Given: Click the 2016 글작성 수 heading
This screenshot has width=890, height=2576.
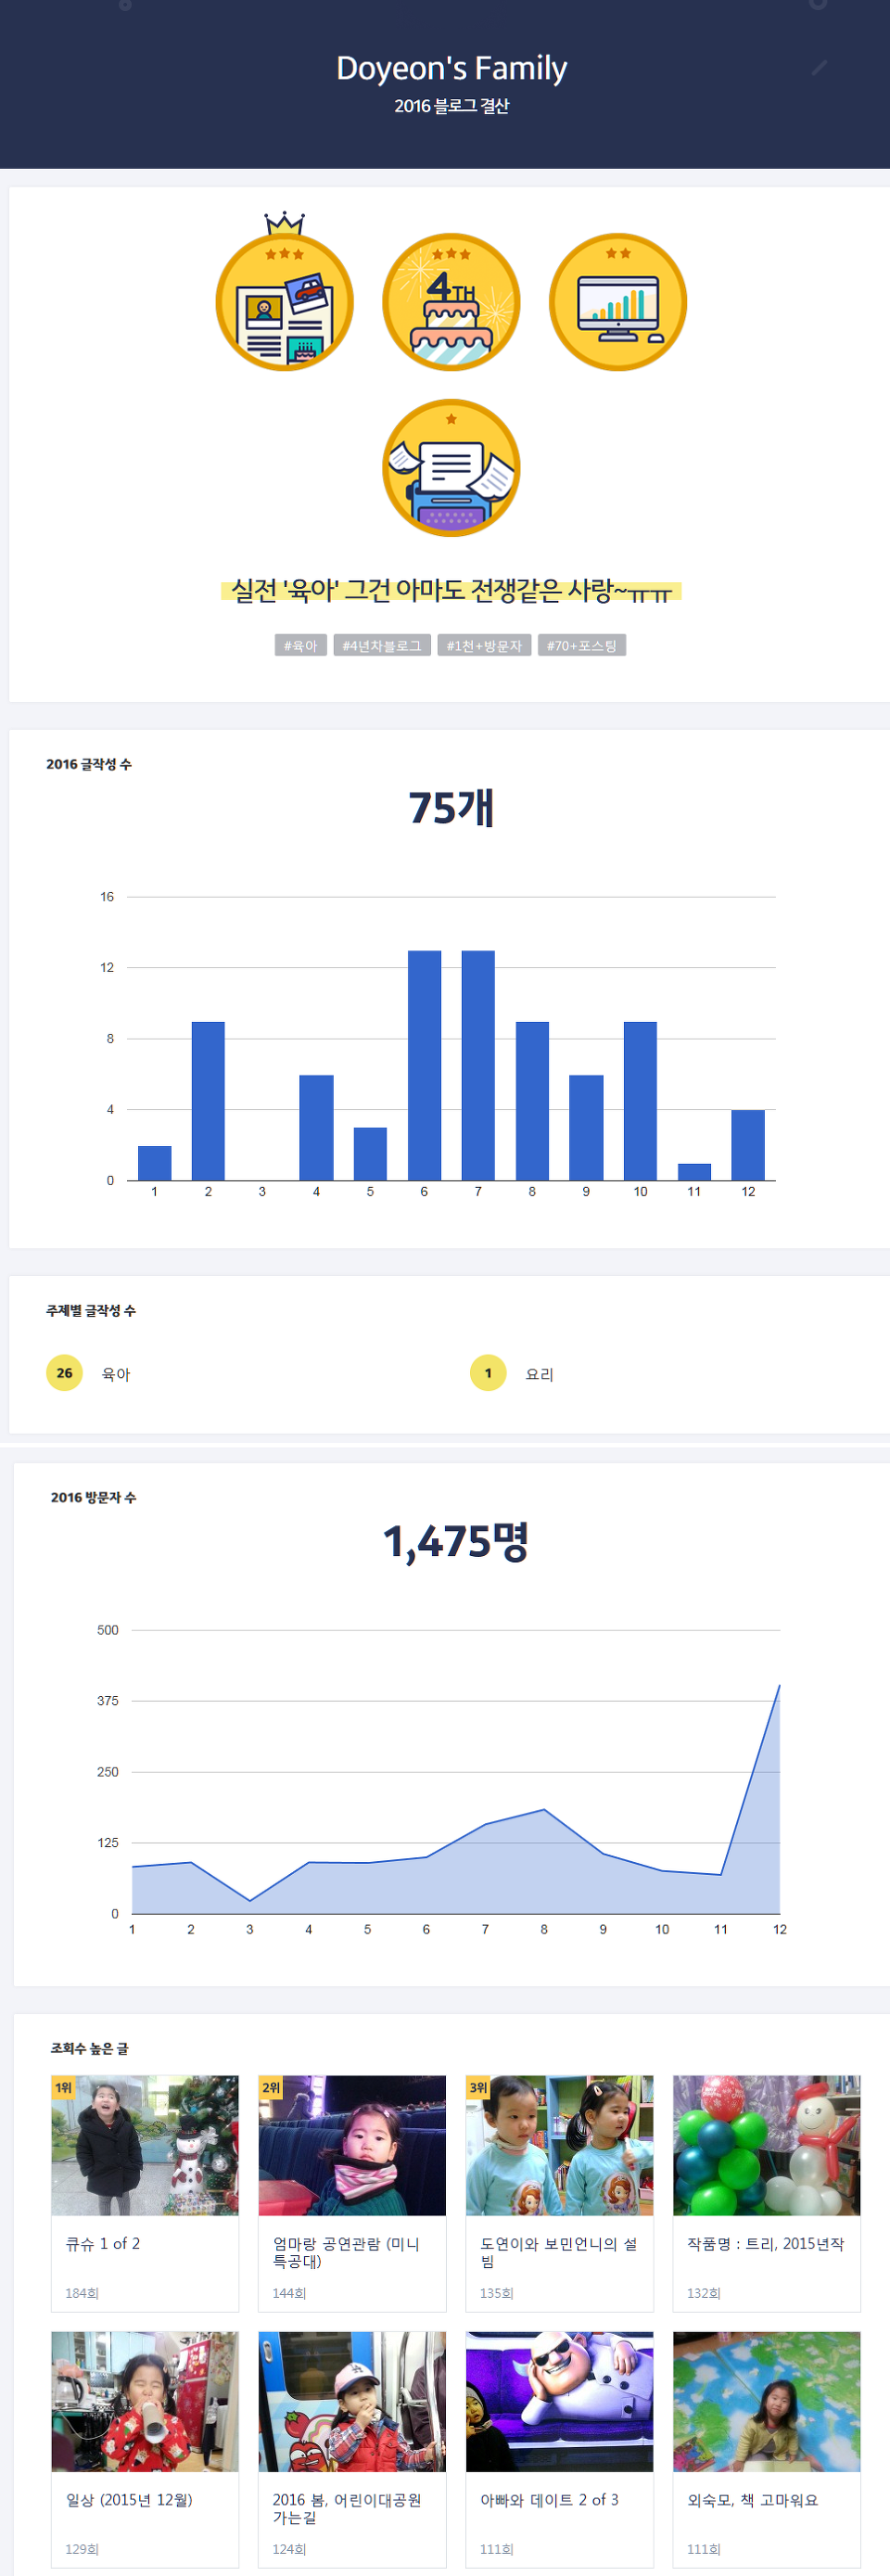Looking at the screenshot, I should (x=89, y=764).
